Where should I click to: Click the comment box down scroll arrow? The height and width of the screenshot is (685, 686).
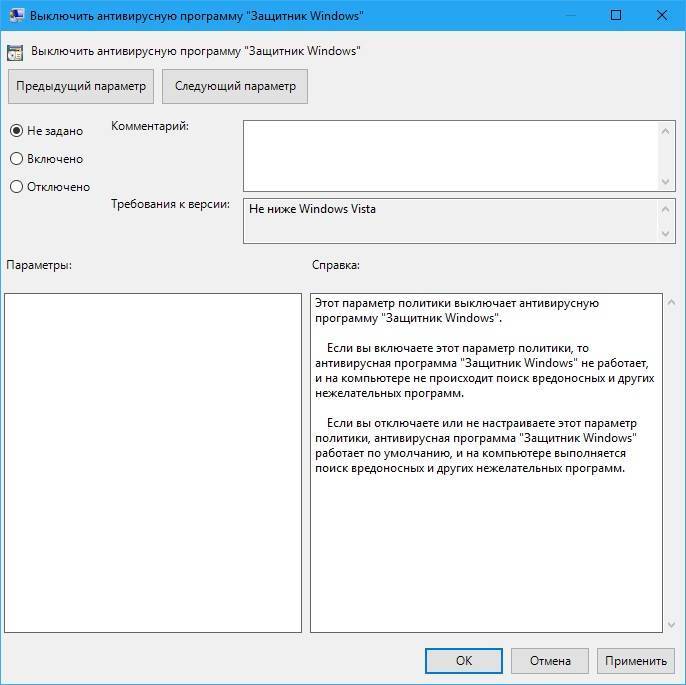click(x=665, y=182)
